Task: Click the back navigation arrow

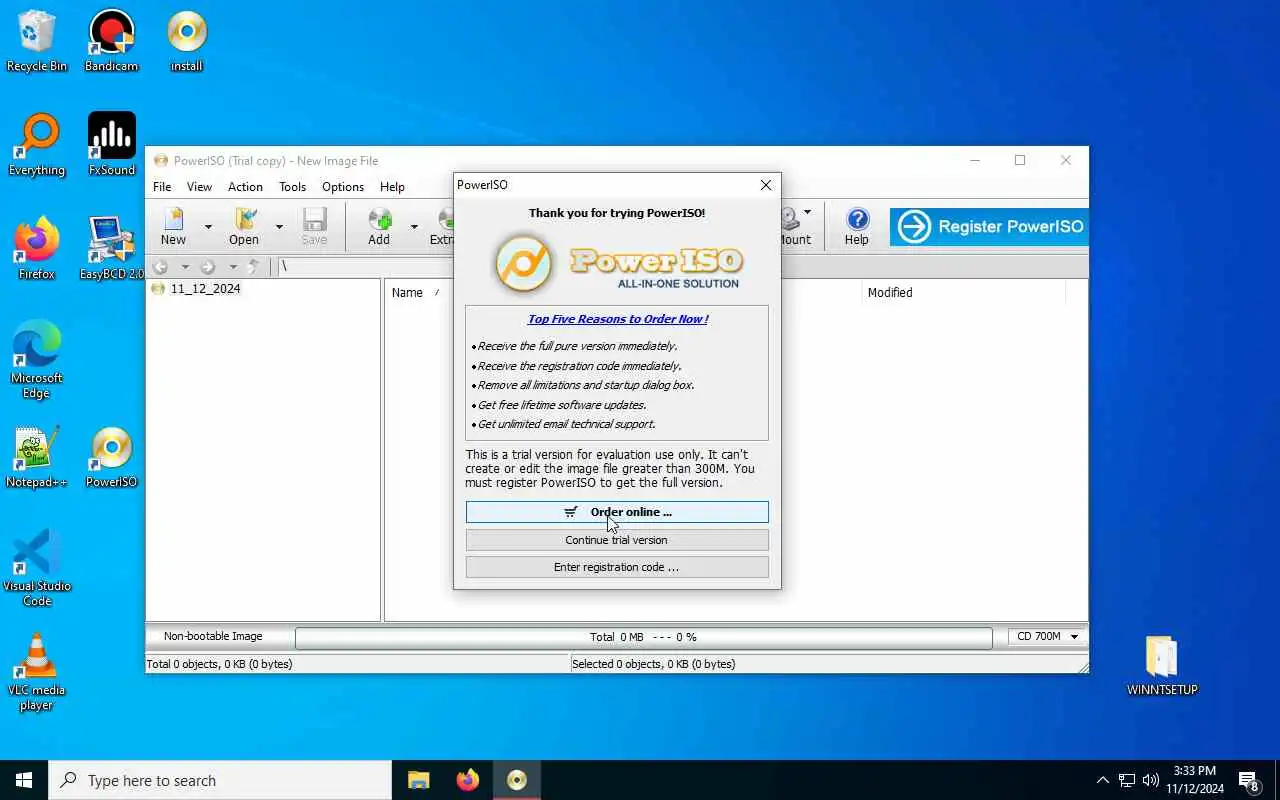Action: 161,267
